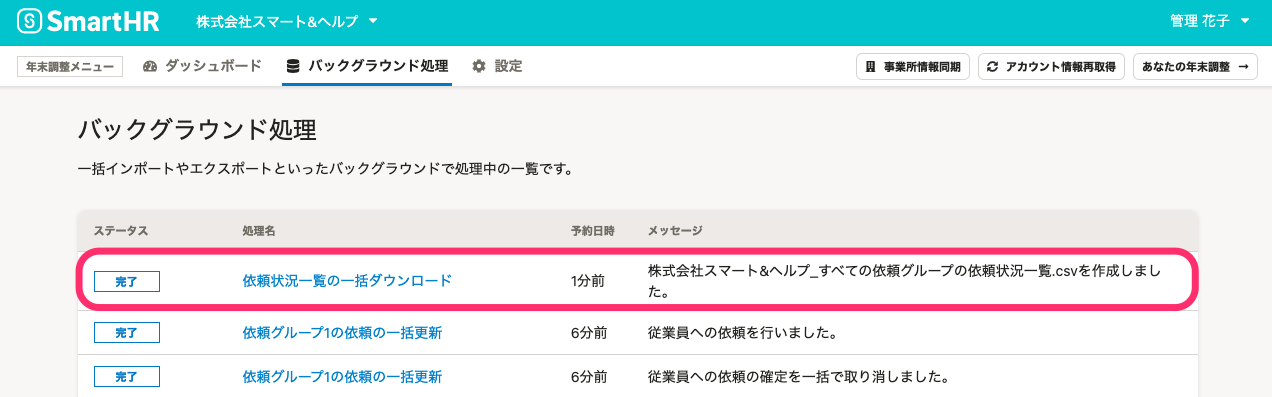
Task: Click the 完了 status badge in first row
Action: click(127, 282)
